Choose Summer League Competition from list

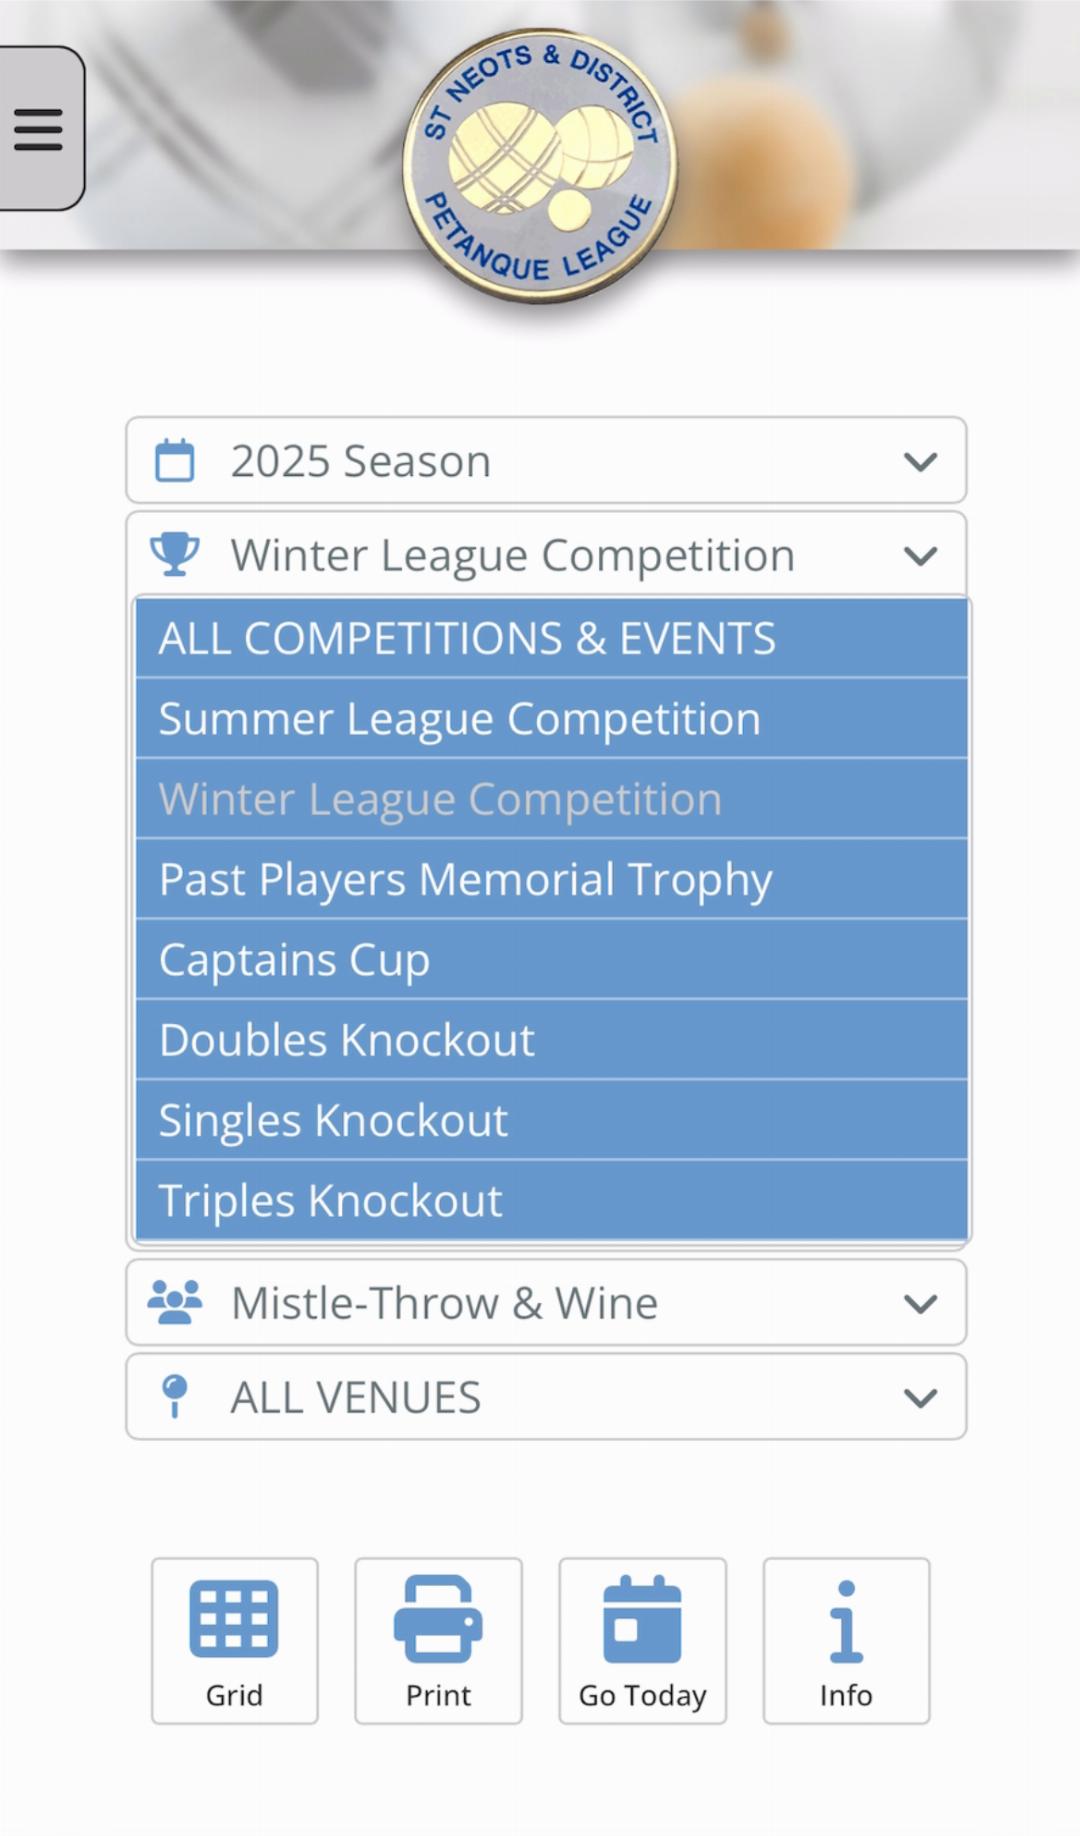coord(551,719)
